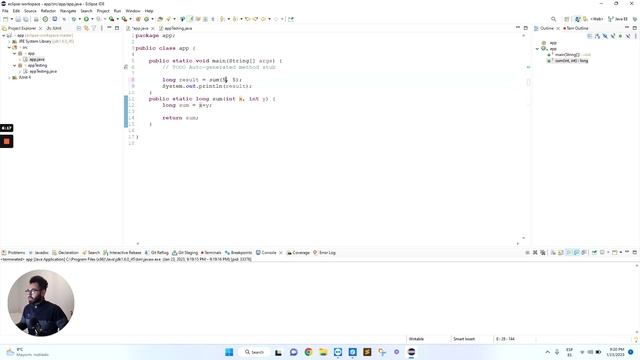Image resolution: width=640 pixels, height=360 pixels.
Task: Open Project Explorer filter icon
Action: (x=94, y=28)
